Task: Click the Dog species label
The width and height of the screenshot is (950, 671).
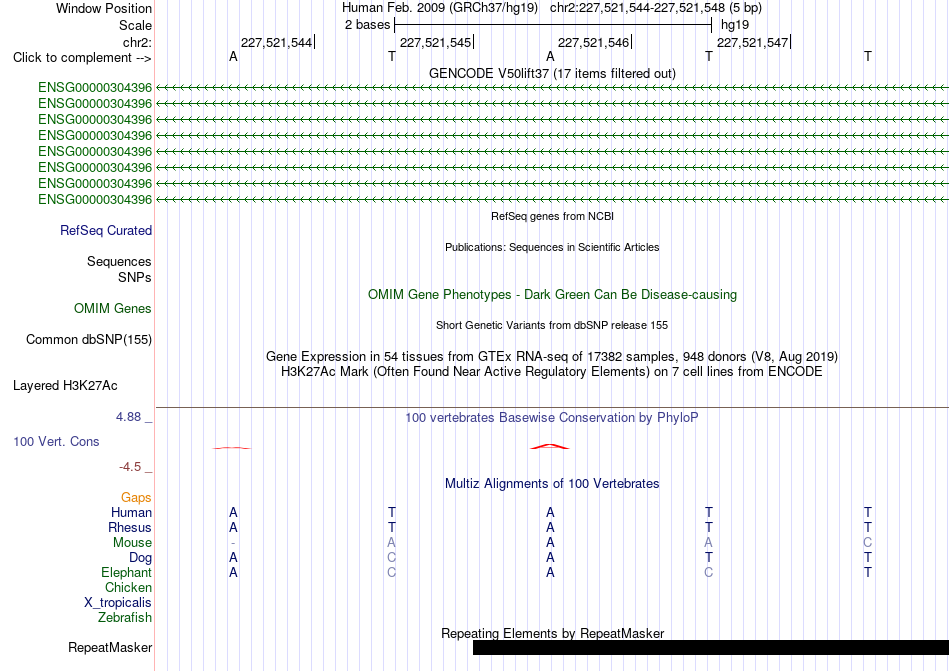Action: tap(141, 558)
